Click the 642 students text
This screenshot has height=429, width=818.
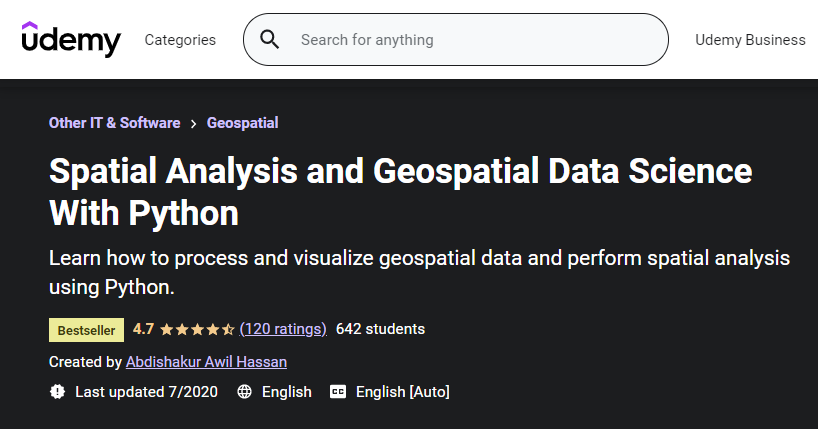(x=380, y=329)
